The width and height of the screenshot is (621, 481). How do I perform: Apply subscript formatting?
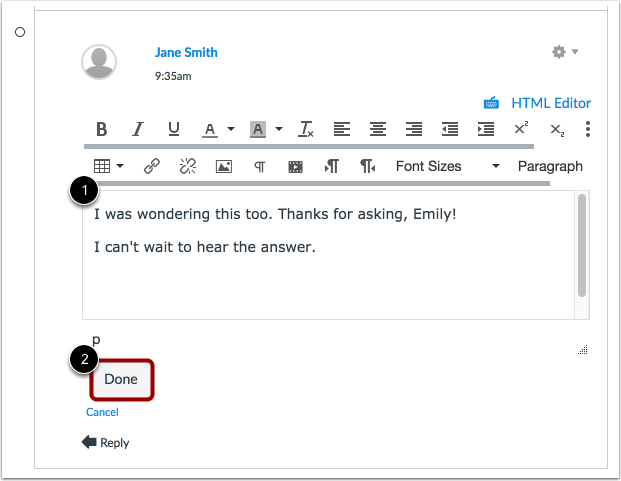(x=557, y=130)
